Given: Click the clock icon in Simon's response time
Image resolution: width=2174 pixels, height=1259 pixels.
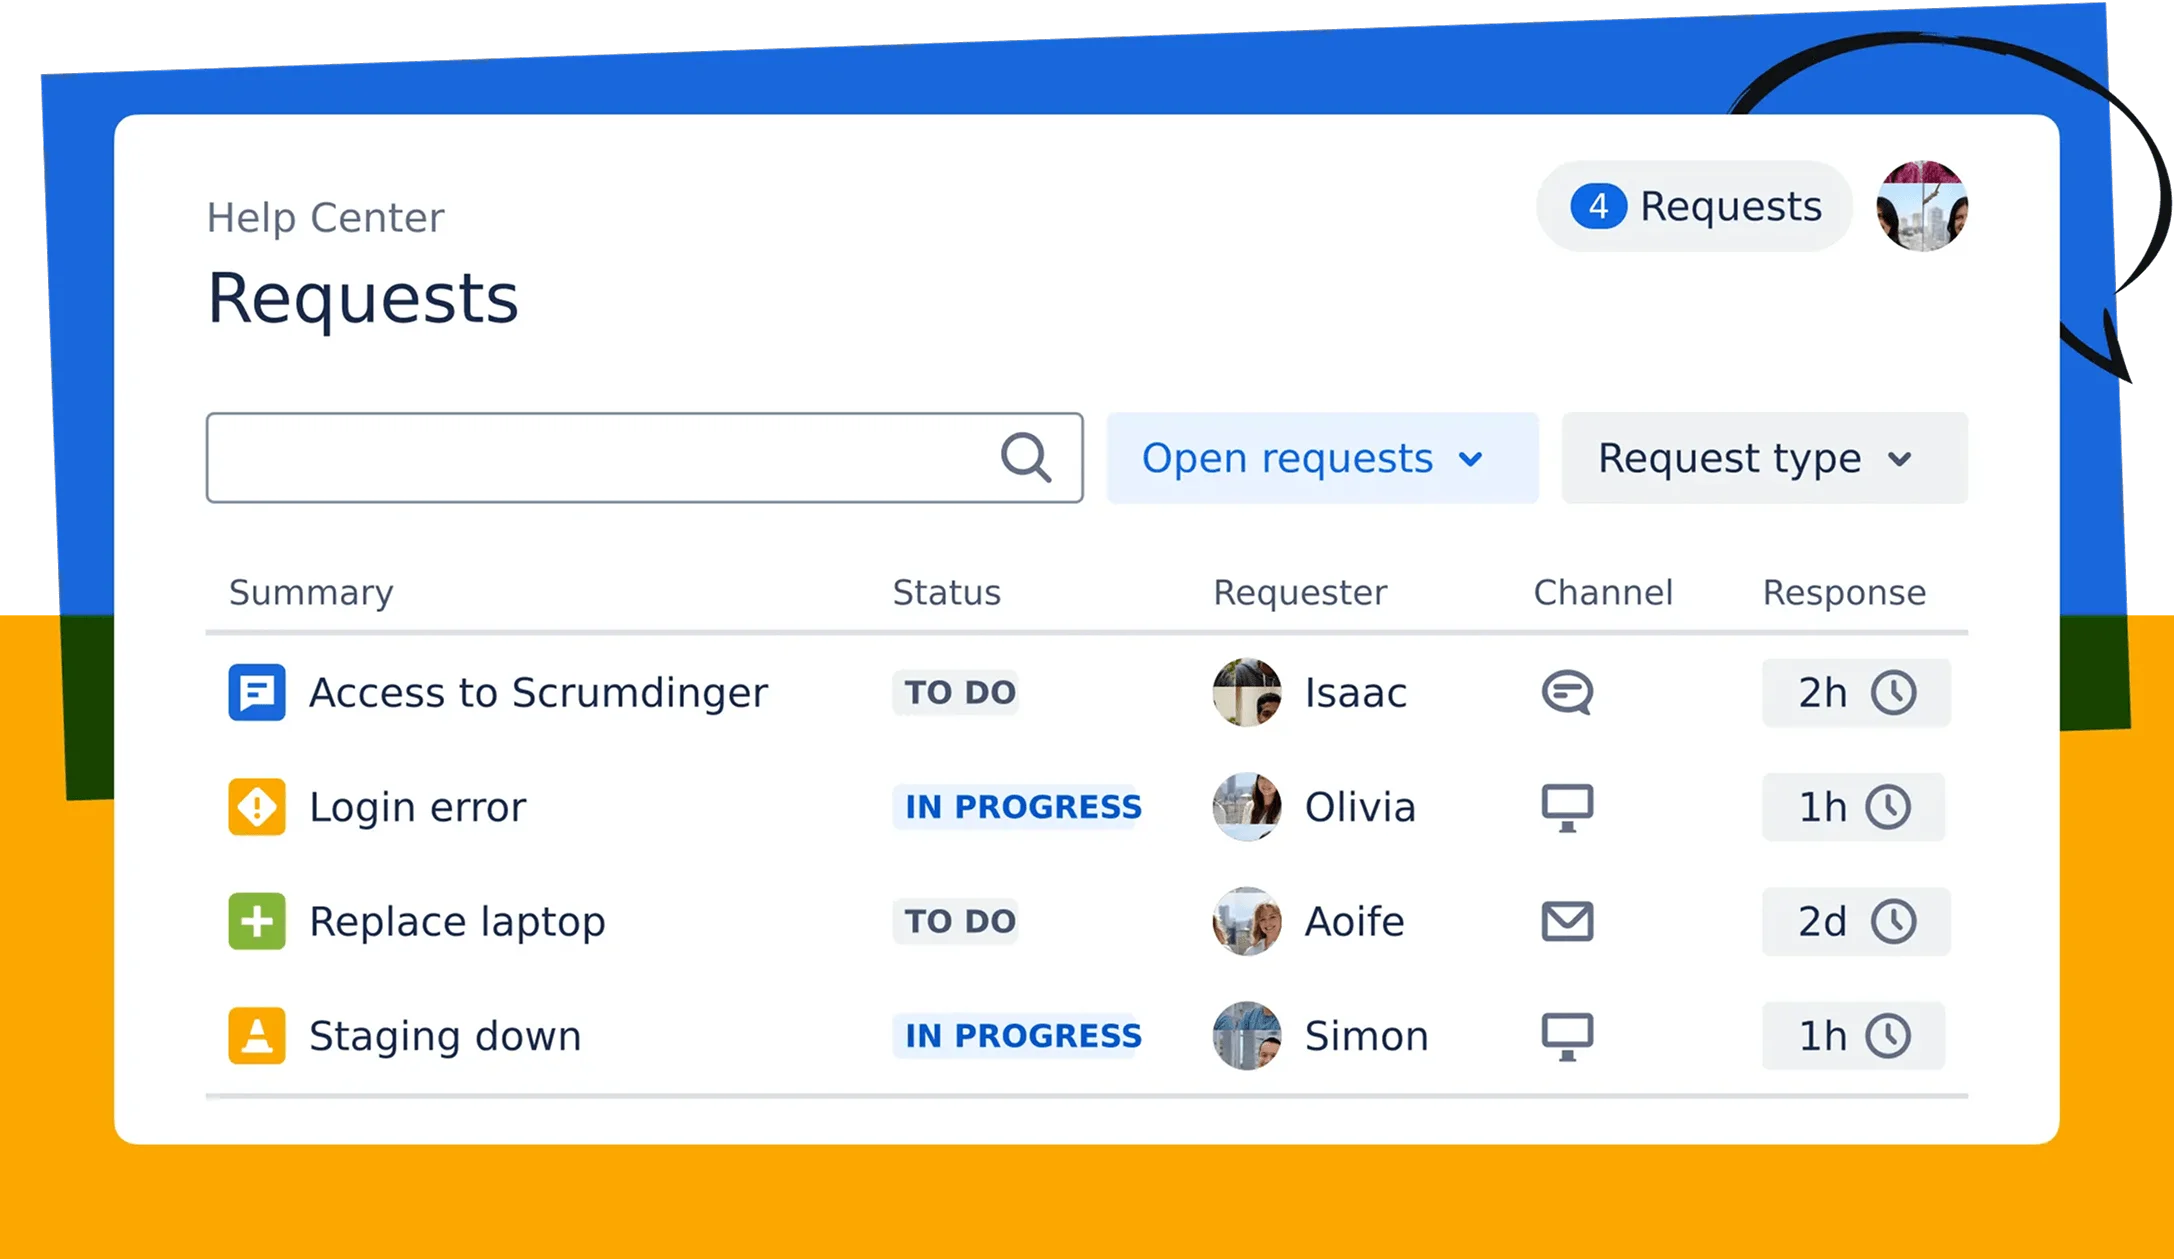Looking at the screenshot, I should (x=1889, y=1036).
